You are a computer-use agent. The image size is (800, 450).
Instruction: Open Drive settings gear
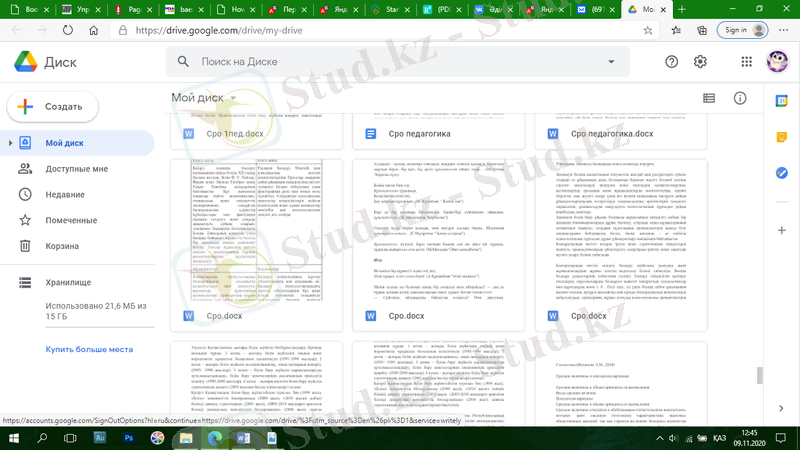700,62
